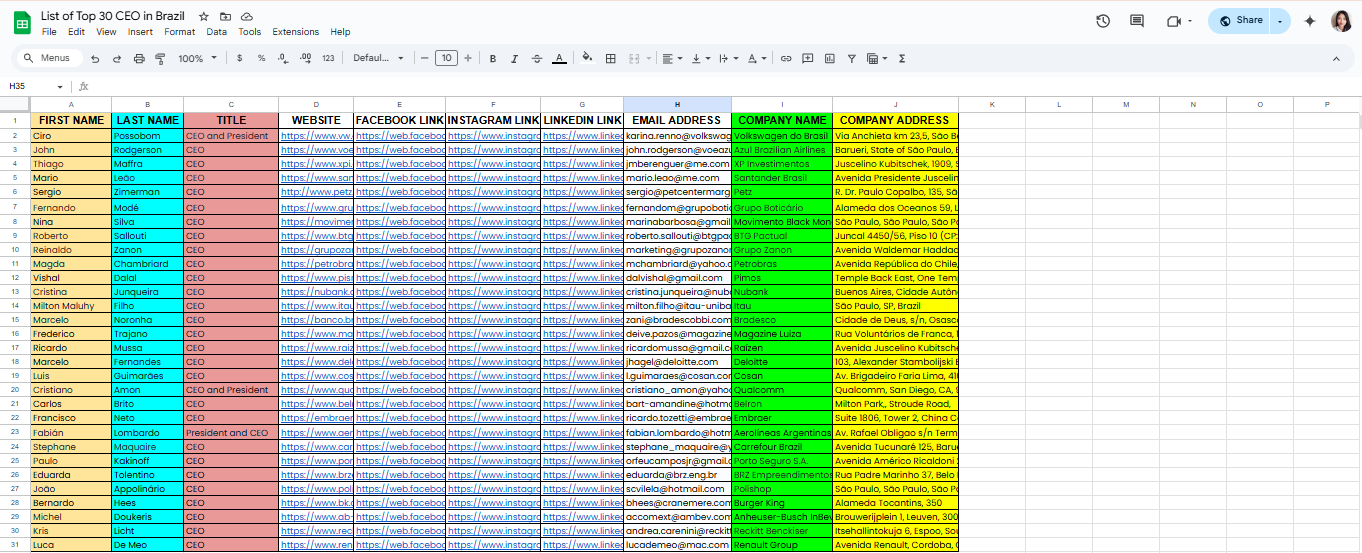The height and width of the screenshot is (553, 1362).
Task: Select row 15 header
Action: pyautogui.click(x=15, y=320)
